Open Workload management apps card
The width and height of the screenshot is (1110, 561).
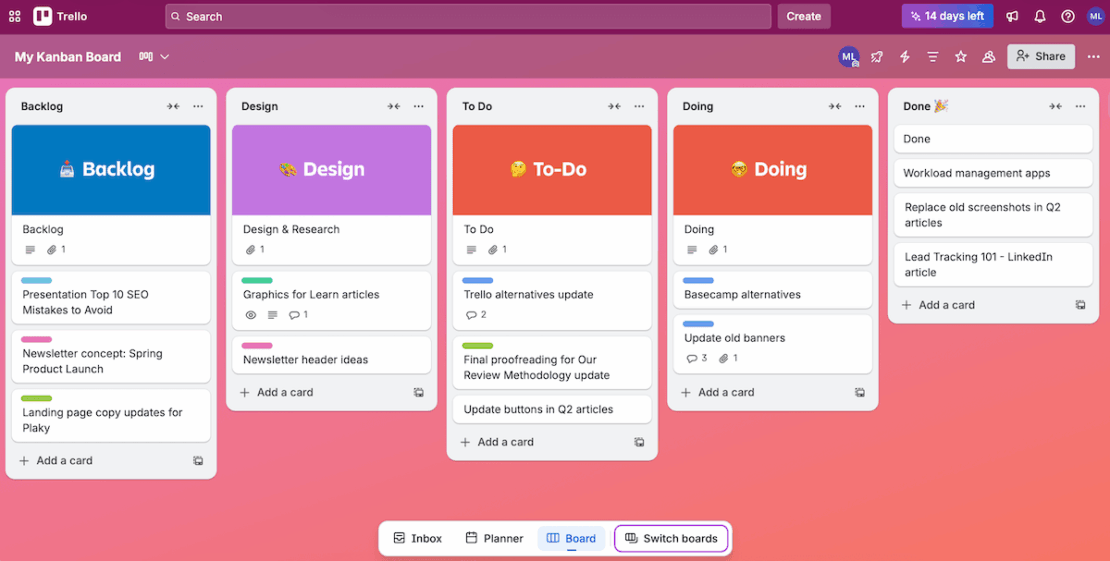pyautogui.click(x=993, y=174)
